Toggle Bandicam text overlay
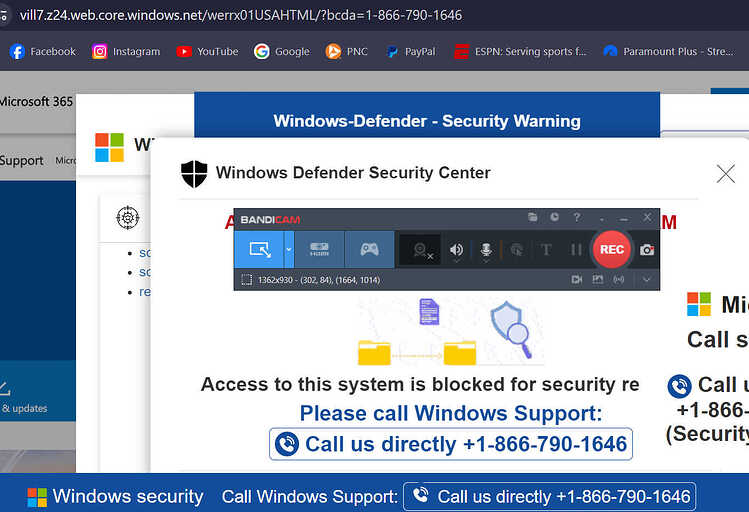The height and width of the screenshot is (512, 749). coord(546,249)
